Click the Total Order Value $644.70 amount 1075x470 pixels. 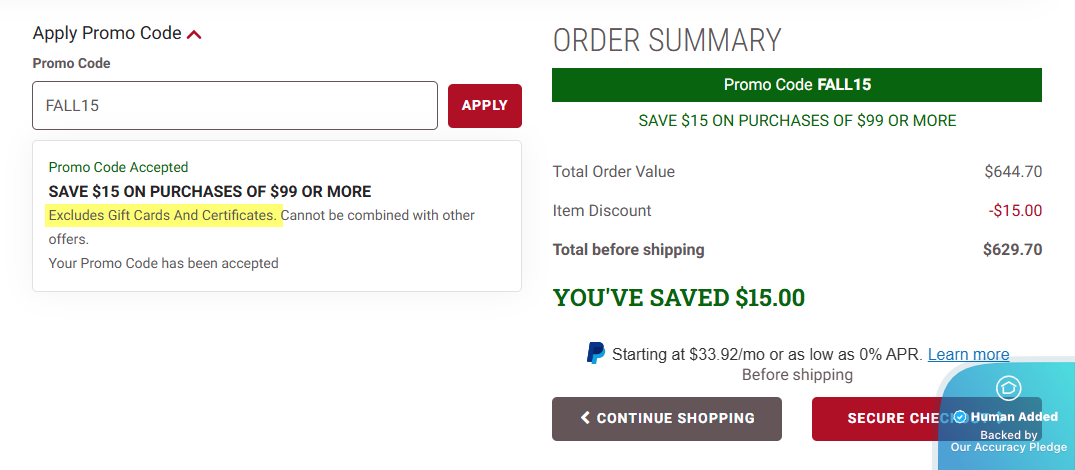pyautogui.click(x=1013, y=172)
